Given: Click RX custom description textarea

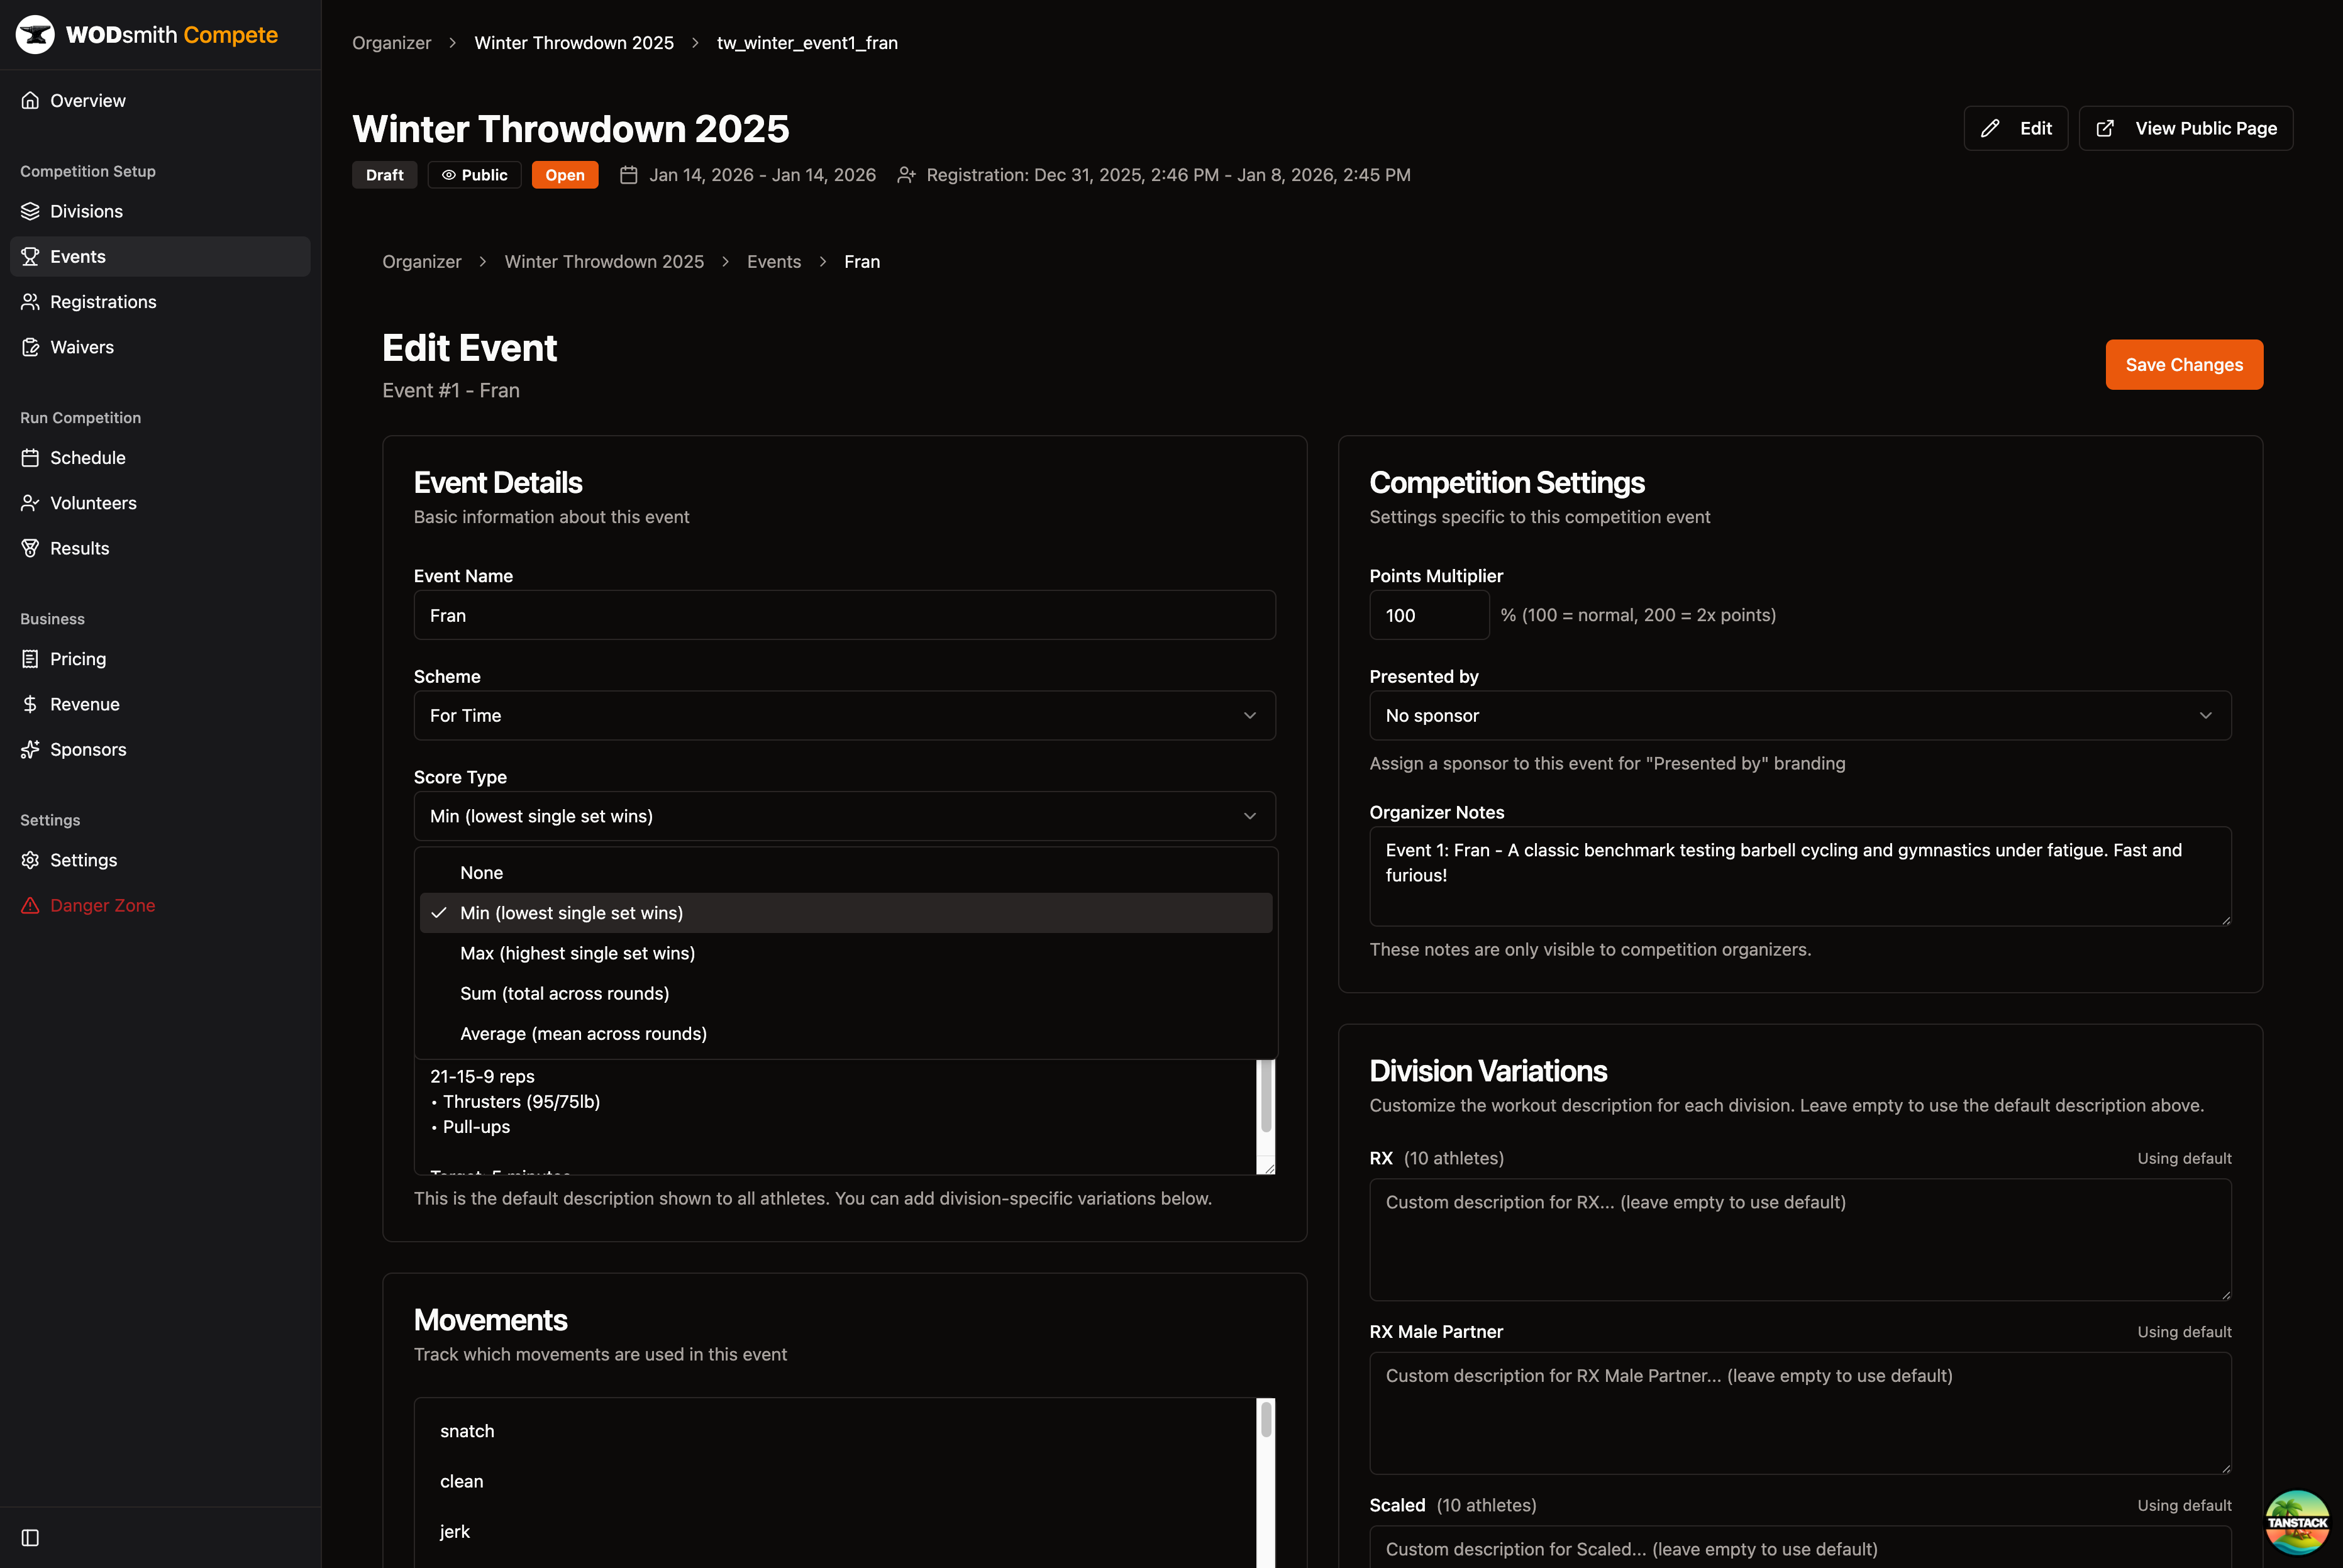Looking at the screenshot, I should [1800, 1240].
